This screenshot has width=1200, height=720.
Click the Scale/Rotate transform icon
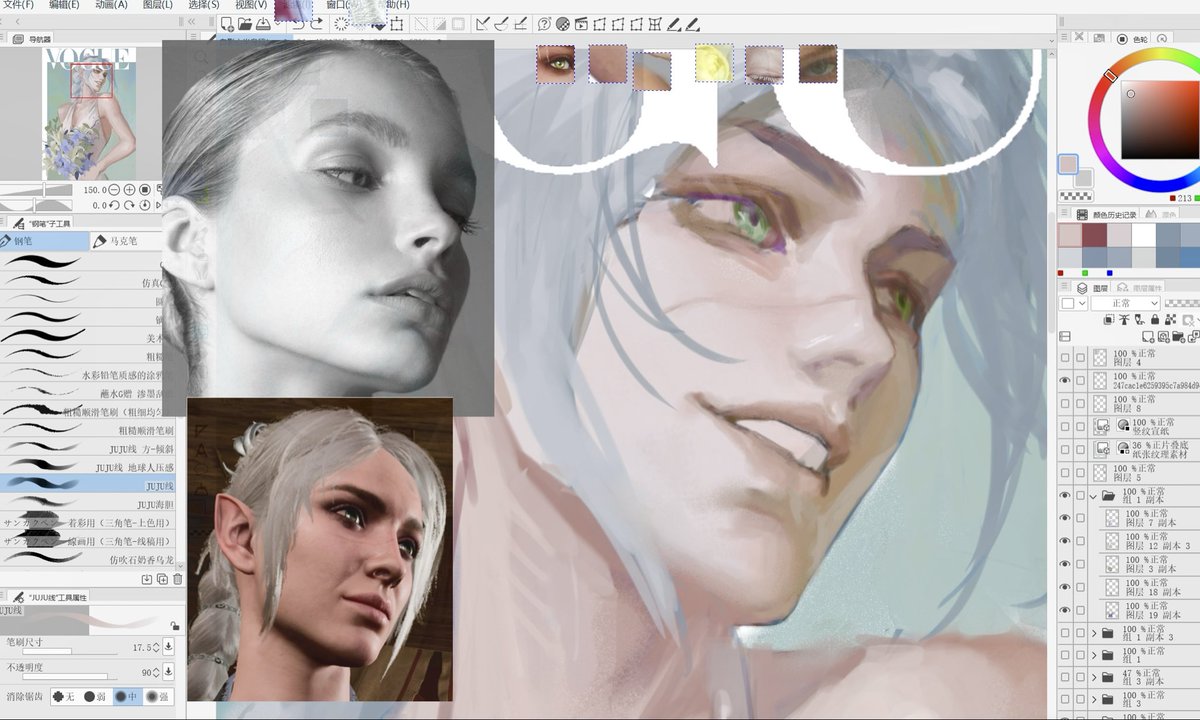click(x=397, y=24)
